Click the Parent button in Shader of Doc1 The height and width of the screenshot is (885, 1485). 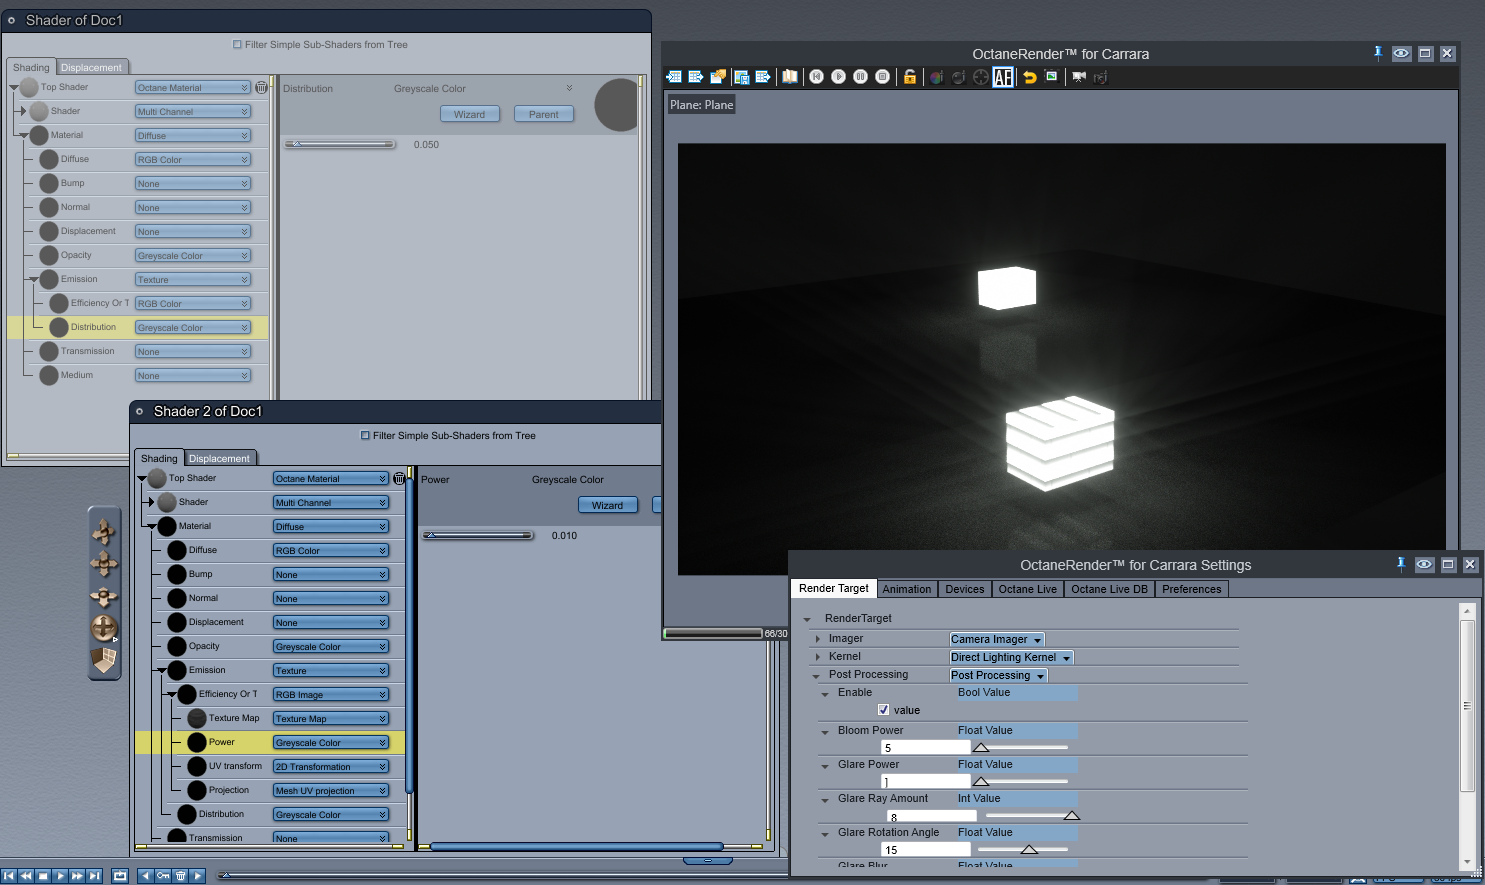point(544,114)
